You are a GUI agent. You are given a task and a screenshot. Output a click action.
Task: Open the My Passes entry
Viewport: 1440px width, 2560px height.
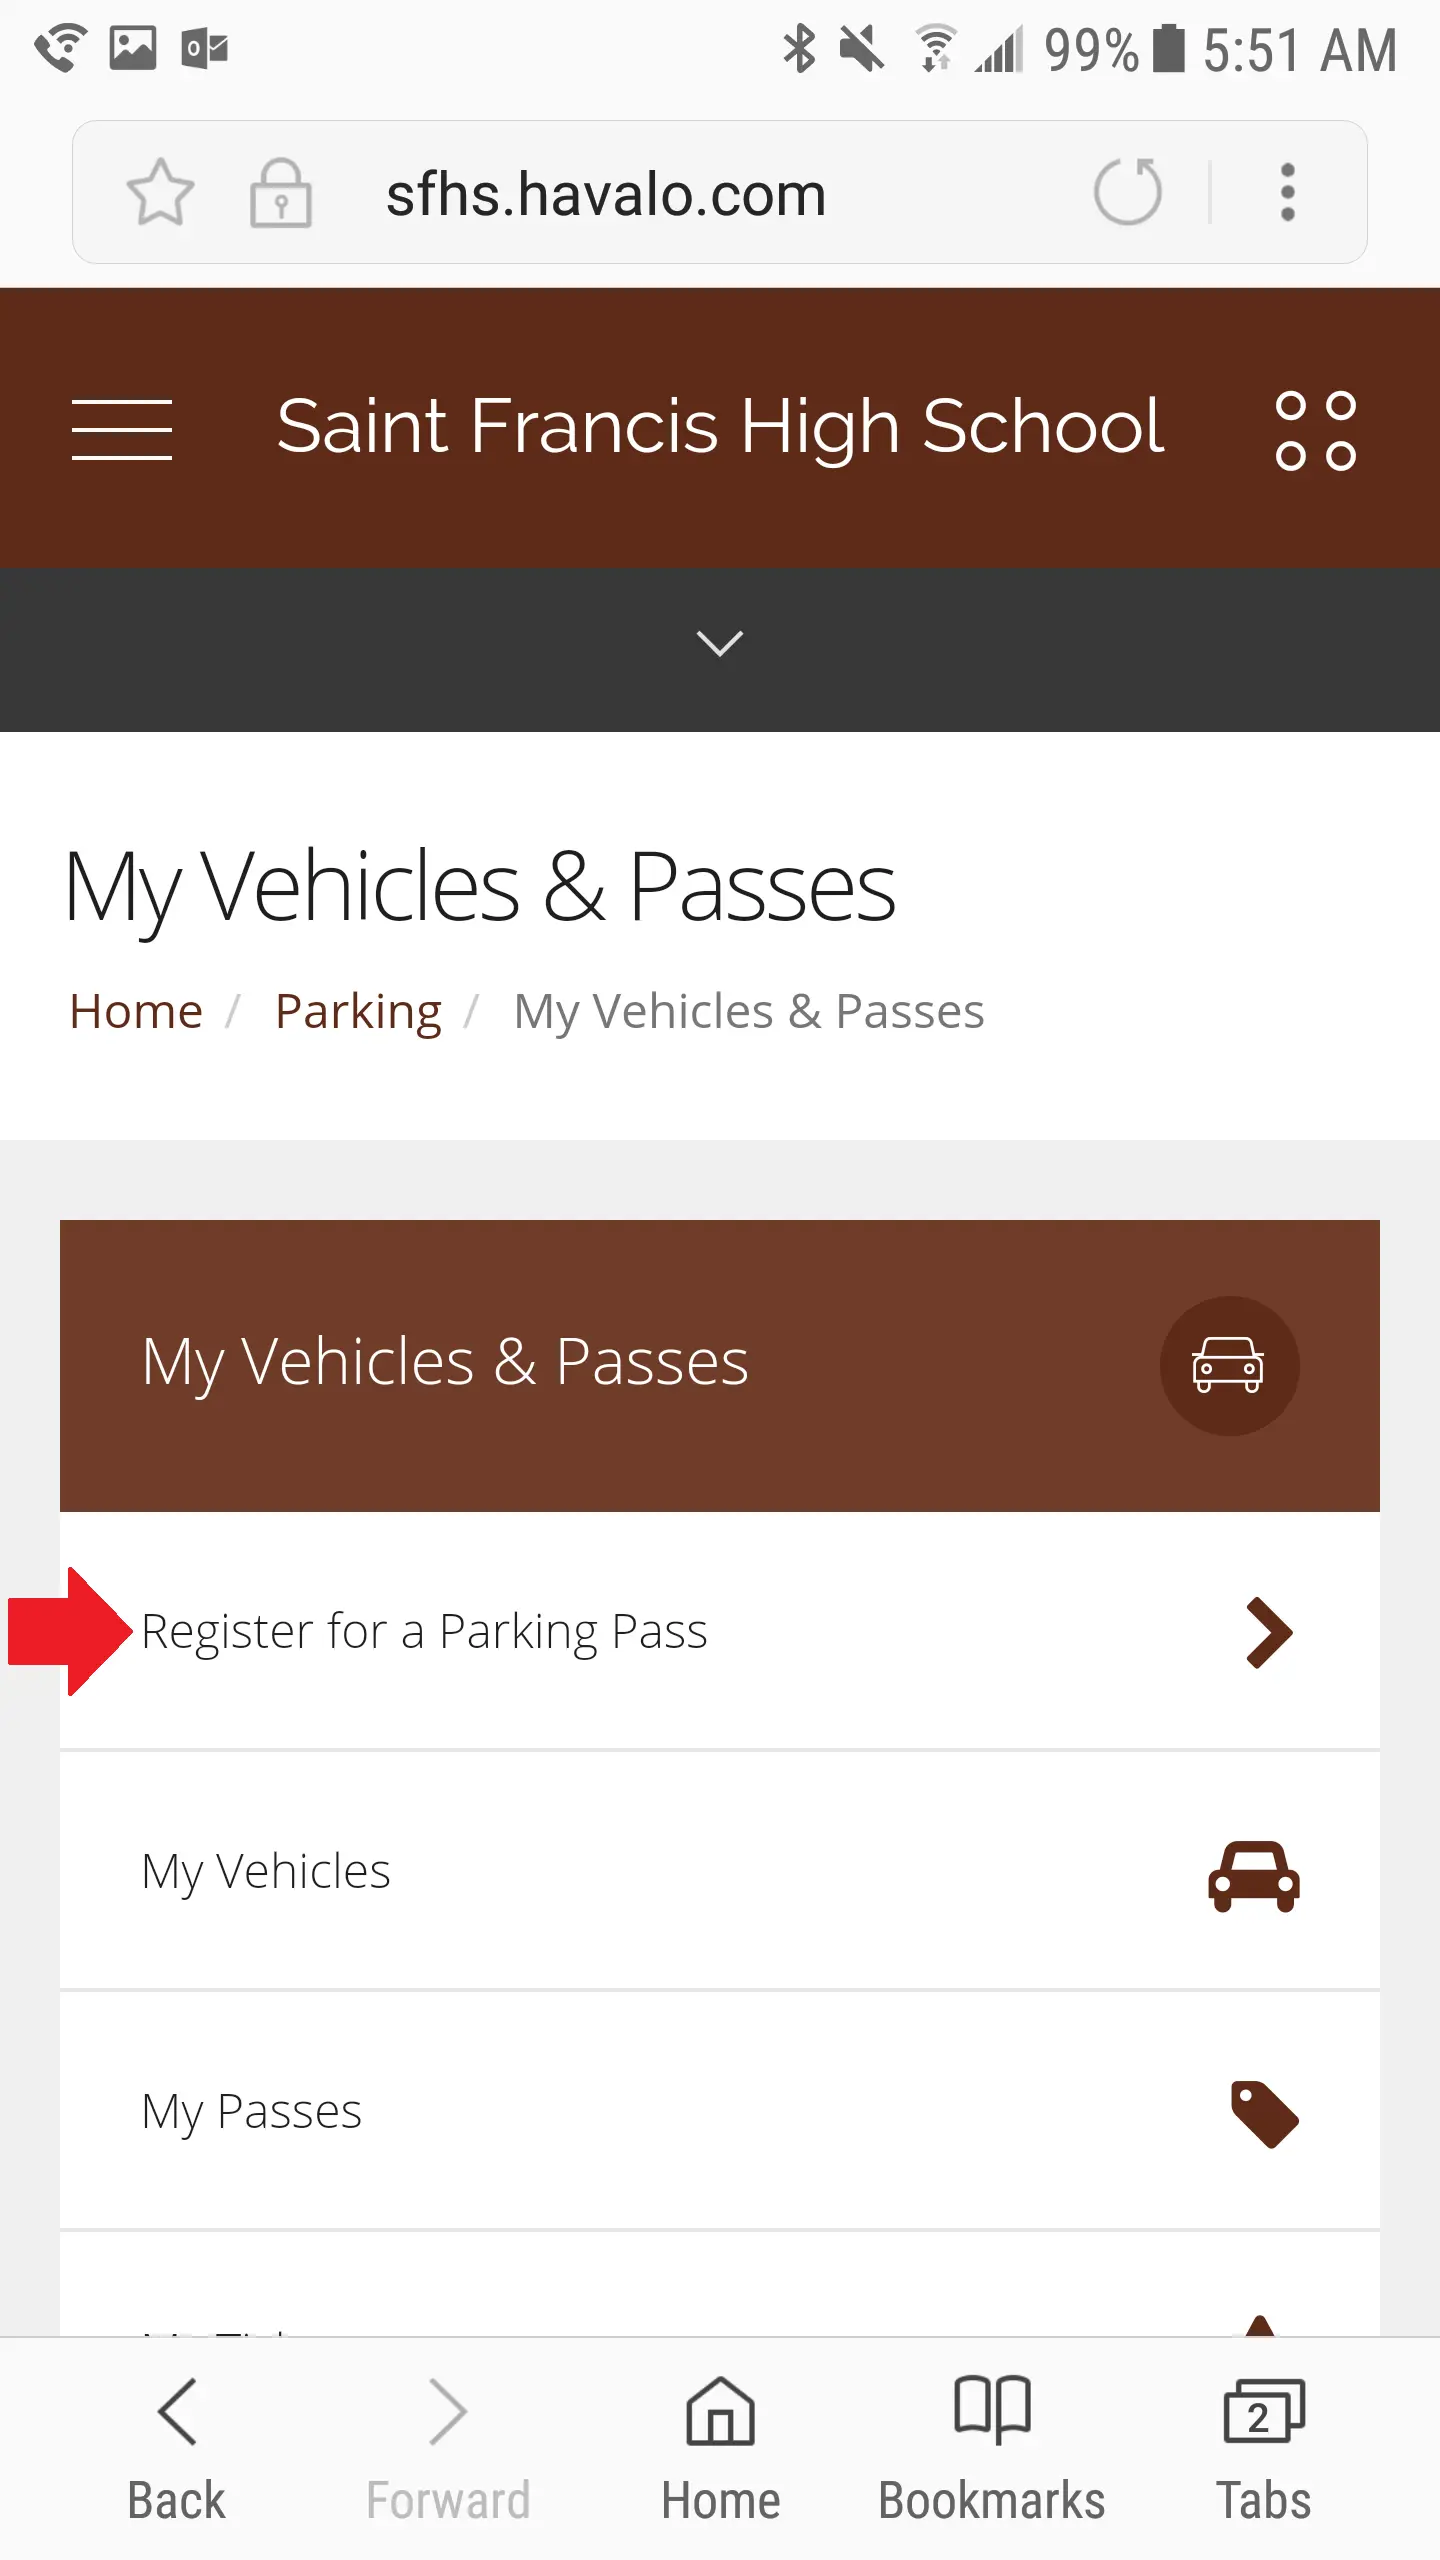pyautogui.click(x=720, y=2111)
